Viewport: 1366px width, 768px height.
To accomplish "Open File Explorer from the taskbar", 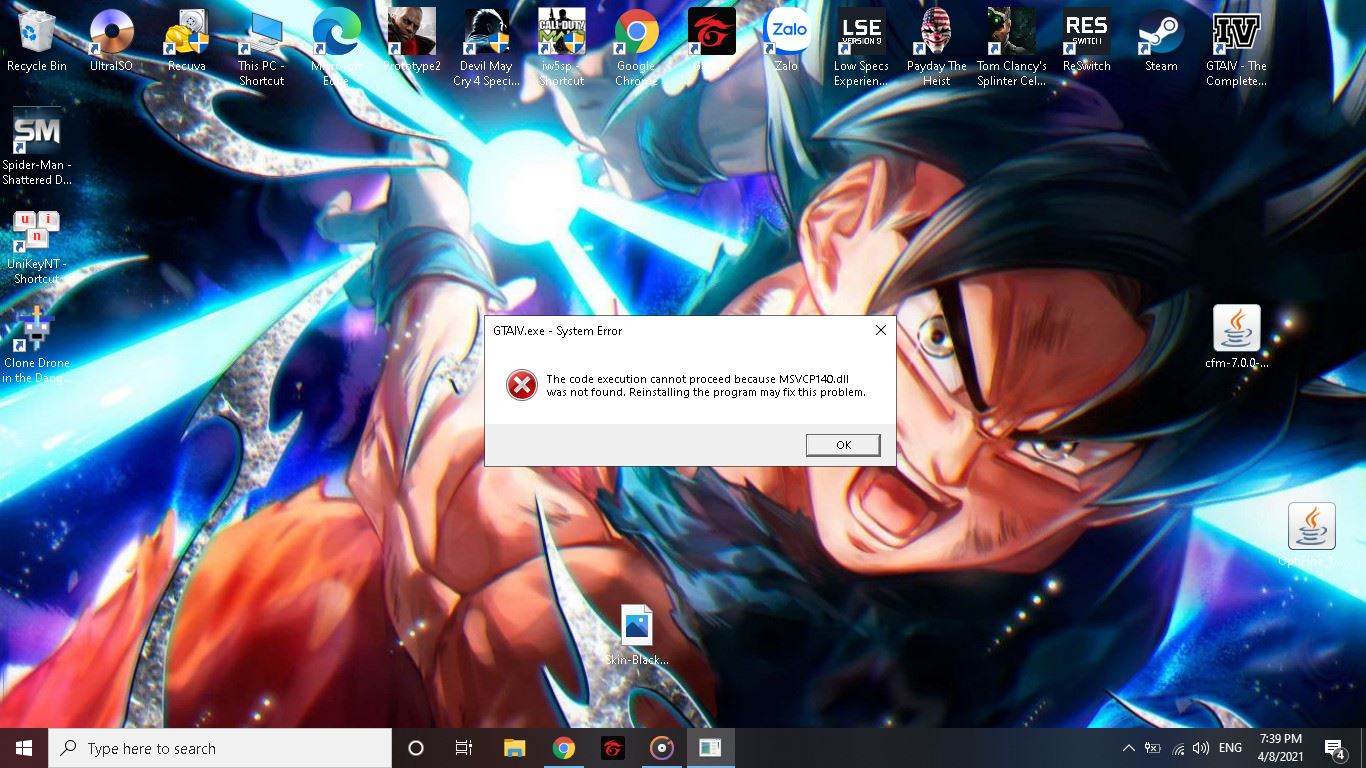I will pyautogui.click(x=514, y=747).
